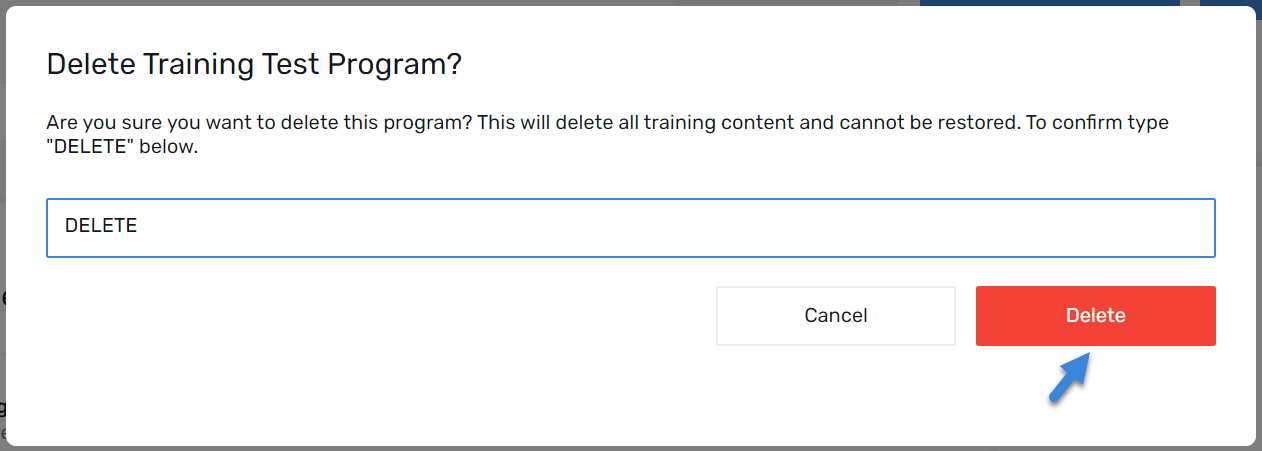
Task: Click the red Delete button
Action: click(1095, 316)
